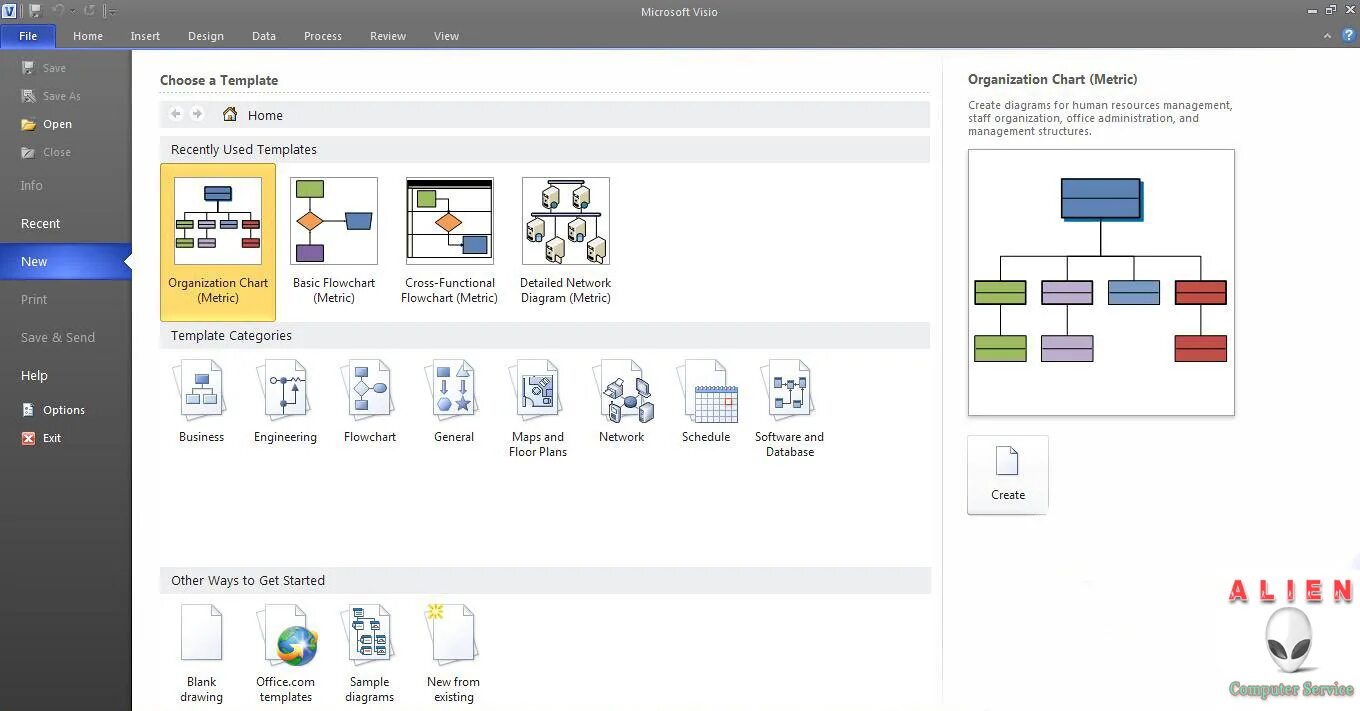Open the Schedule template category
Viewport: 1360px width, 711px height.
pyautogui.click(x=706, y=402)
